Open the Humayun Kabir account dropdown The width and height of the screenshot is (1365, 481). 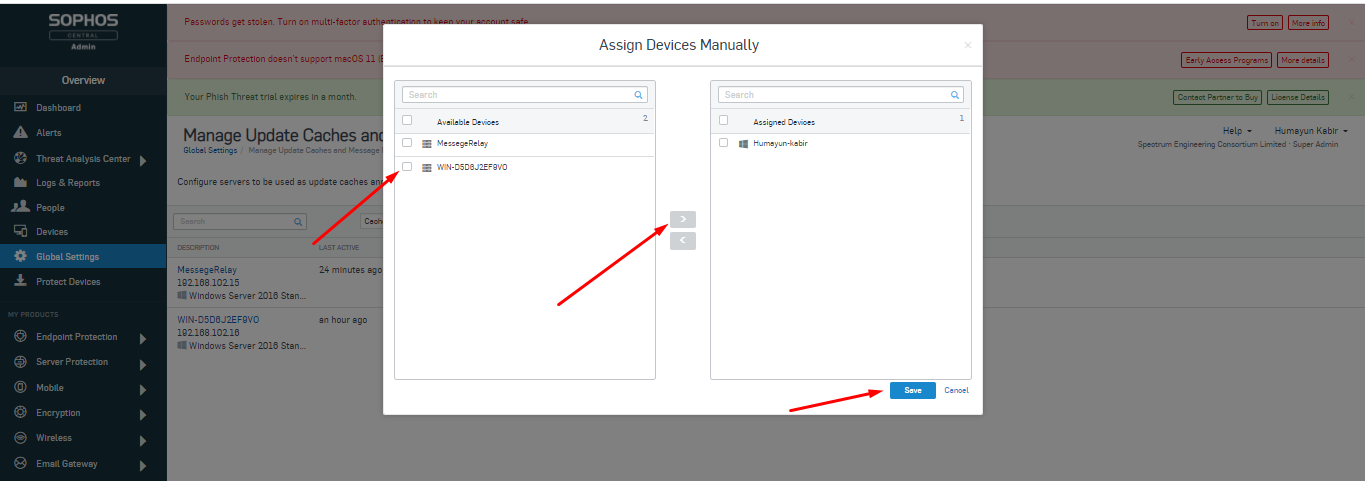click(x=1311, y=131)
